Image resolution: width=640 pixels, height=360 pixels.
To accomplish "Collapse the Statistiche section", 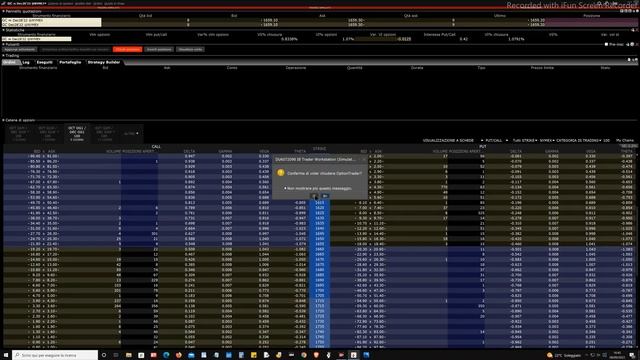I will [x=3, y=30].
